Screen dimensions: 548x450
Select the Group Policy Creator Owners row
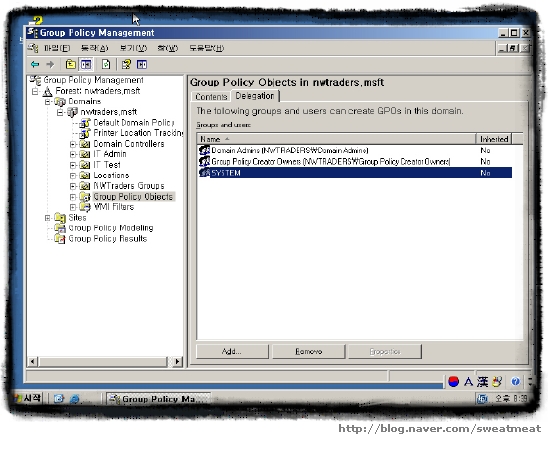coord(355,161)
